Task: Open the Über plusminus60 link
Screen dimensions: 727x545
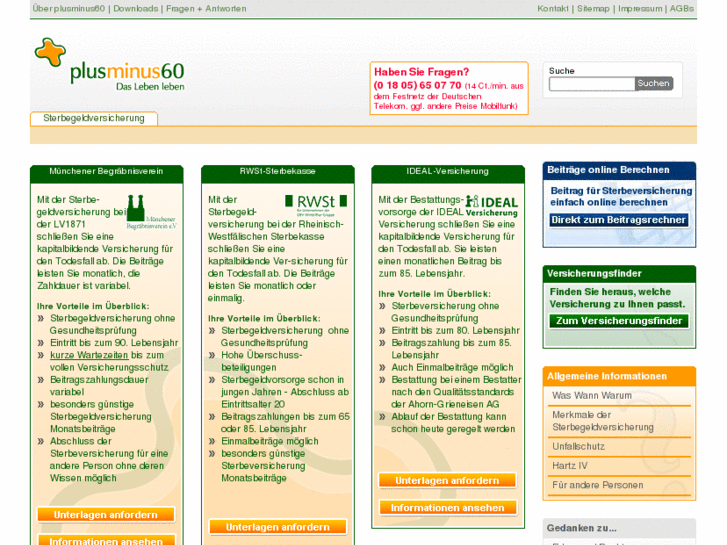Action: point(69,8)
